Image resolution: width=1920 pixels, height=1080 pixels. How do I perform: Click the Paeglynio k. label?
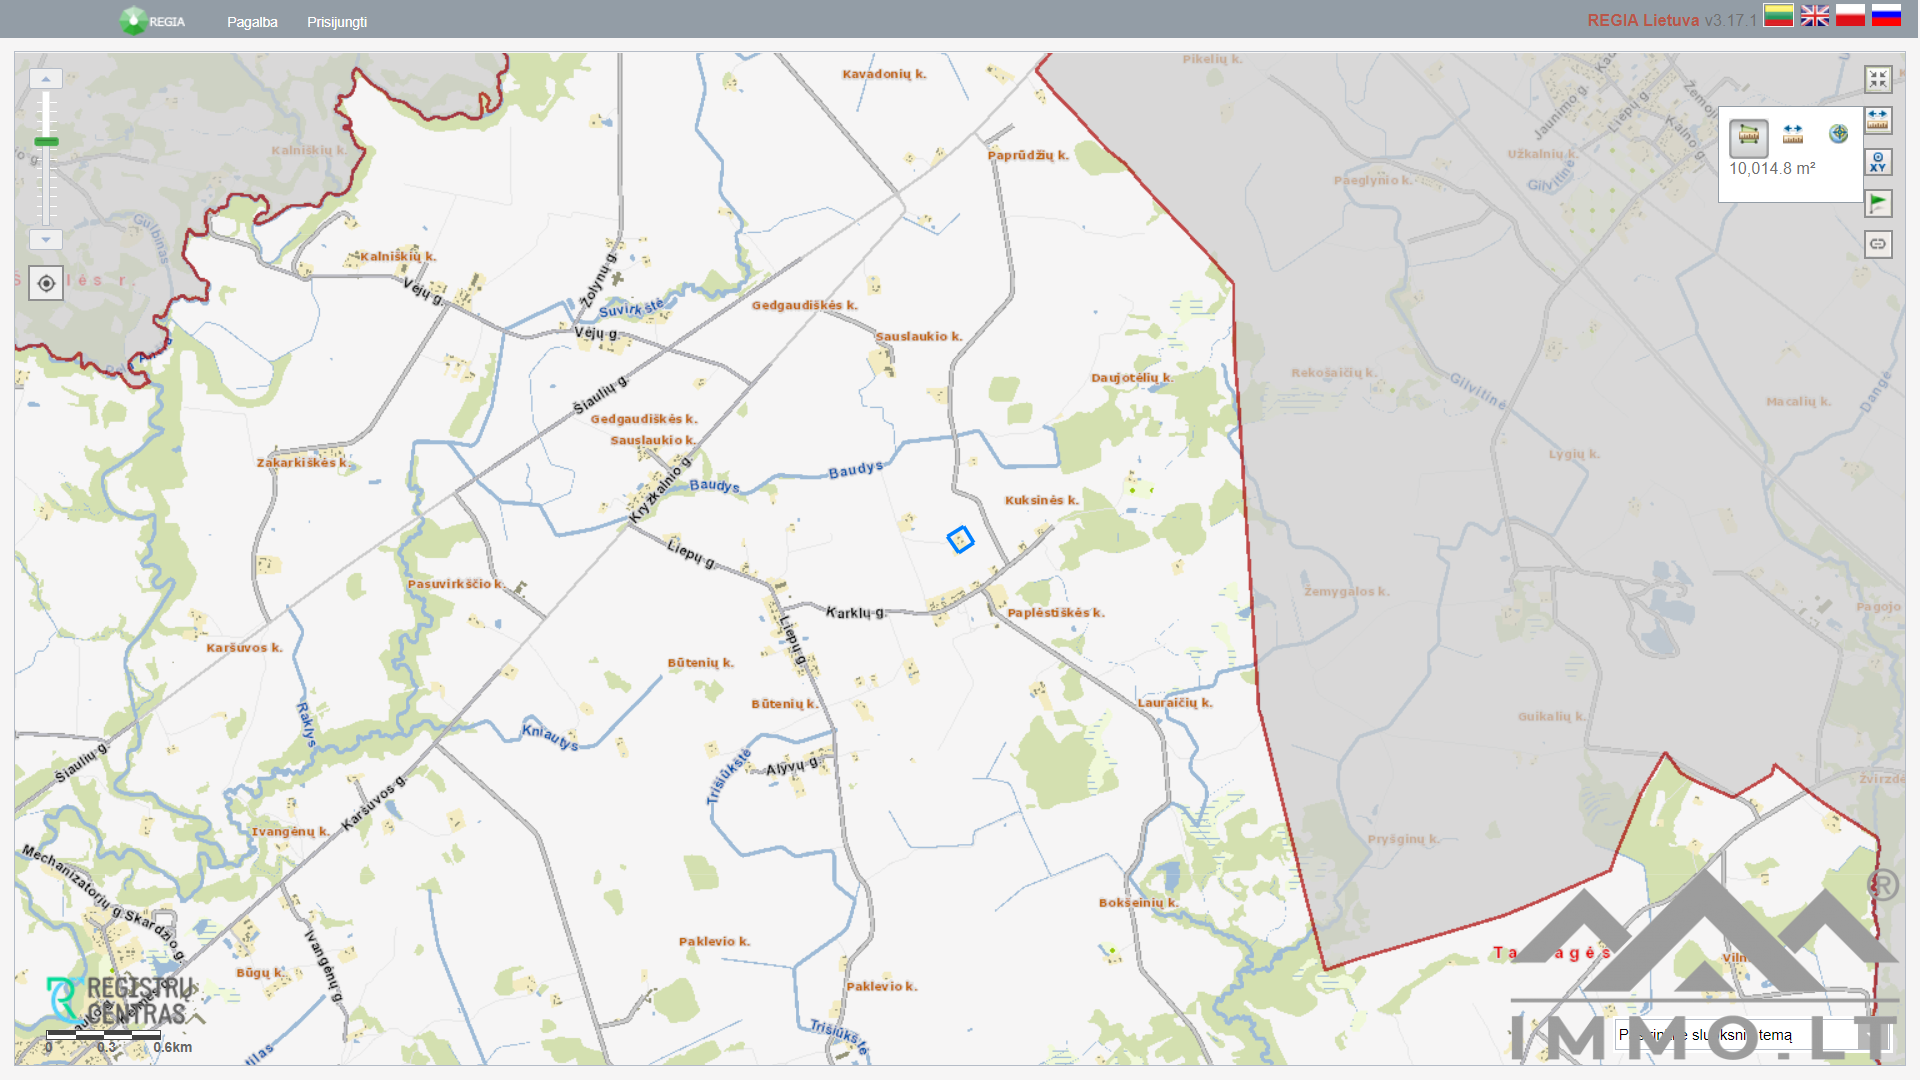tap(1373, 181)
